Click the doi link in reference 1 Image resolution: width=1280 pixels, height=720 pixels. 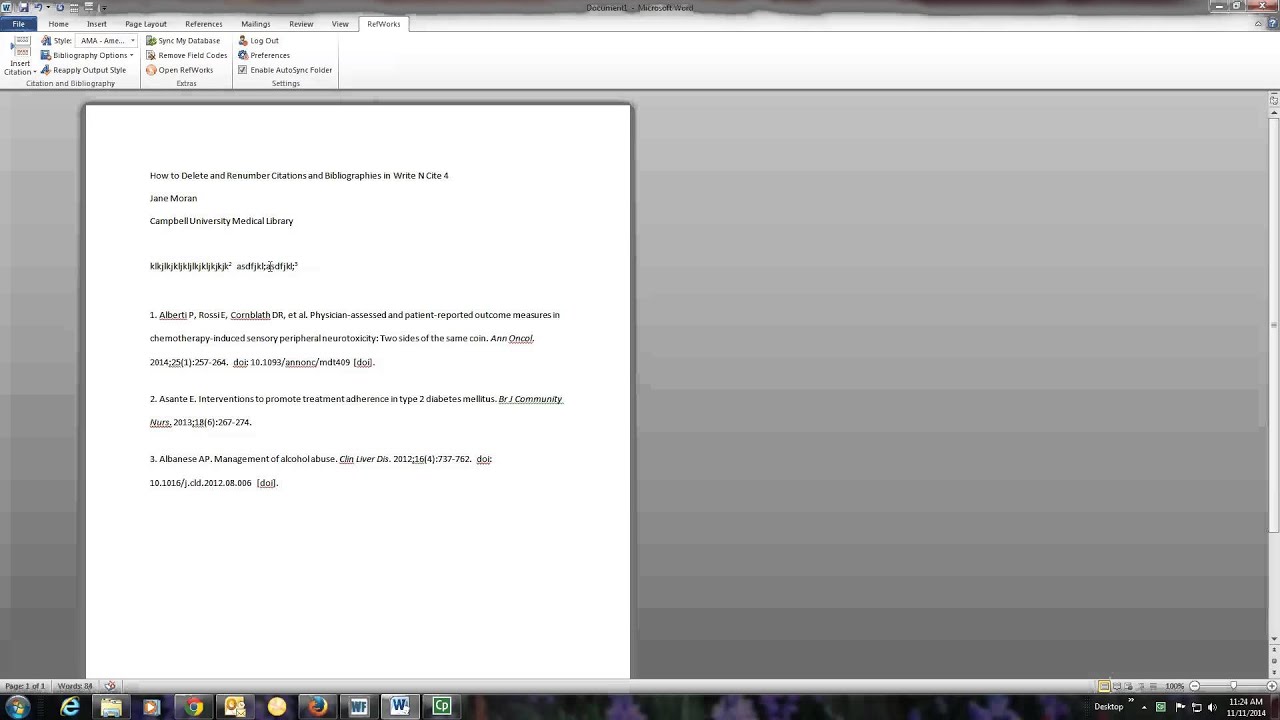pos(363,362)
